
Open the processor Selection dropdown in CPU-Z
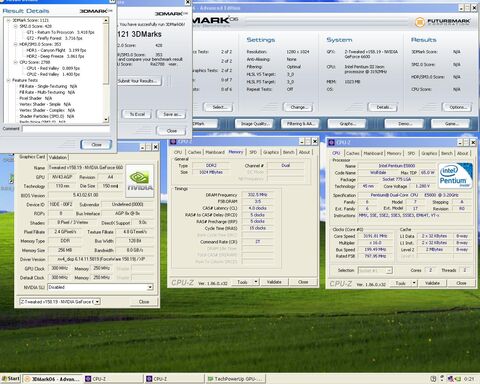pos(389,270)
